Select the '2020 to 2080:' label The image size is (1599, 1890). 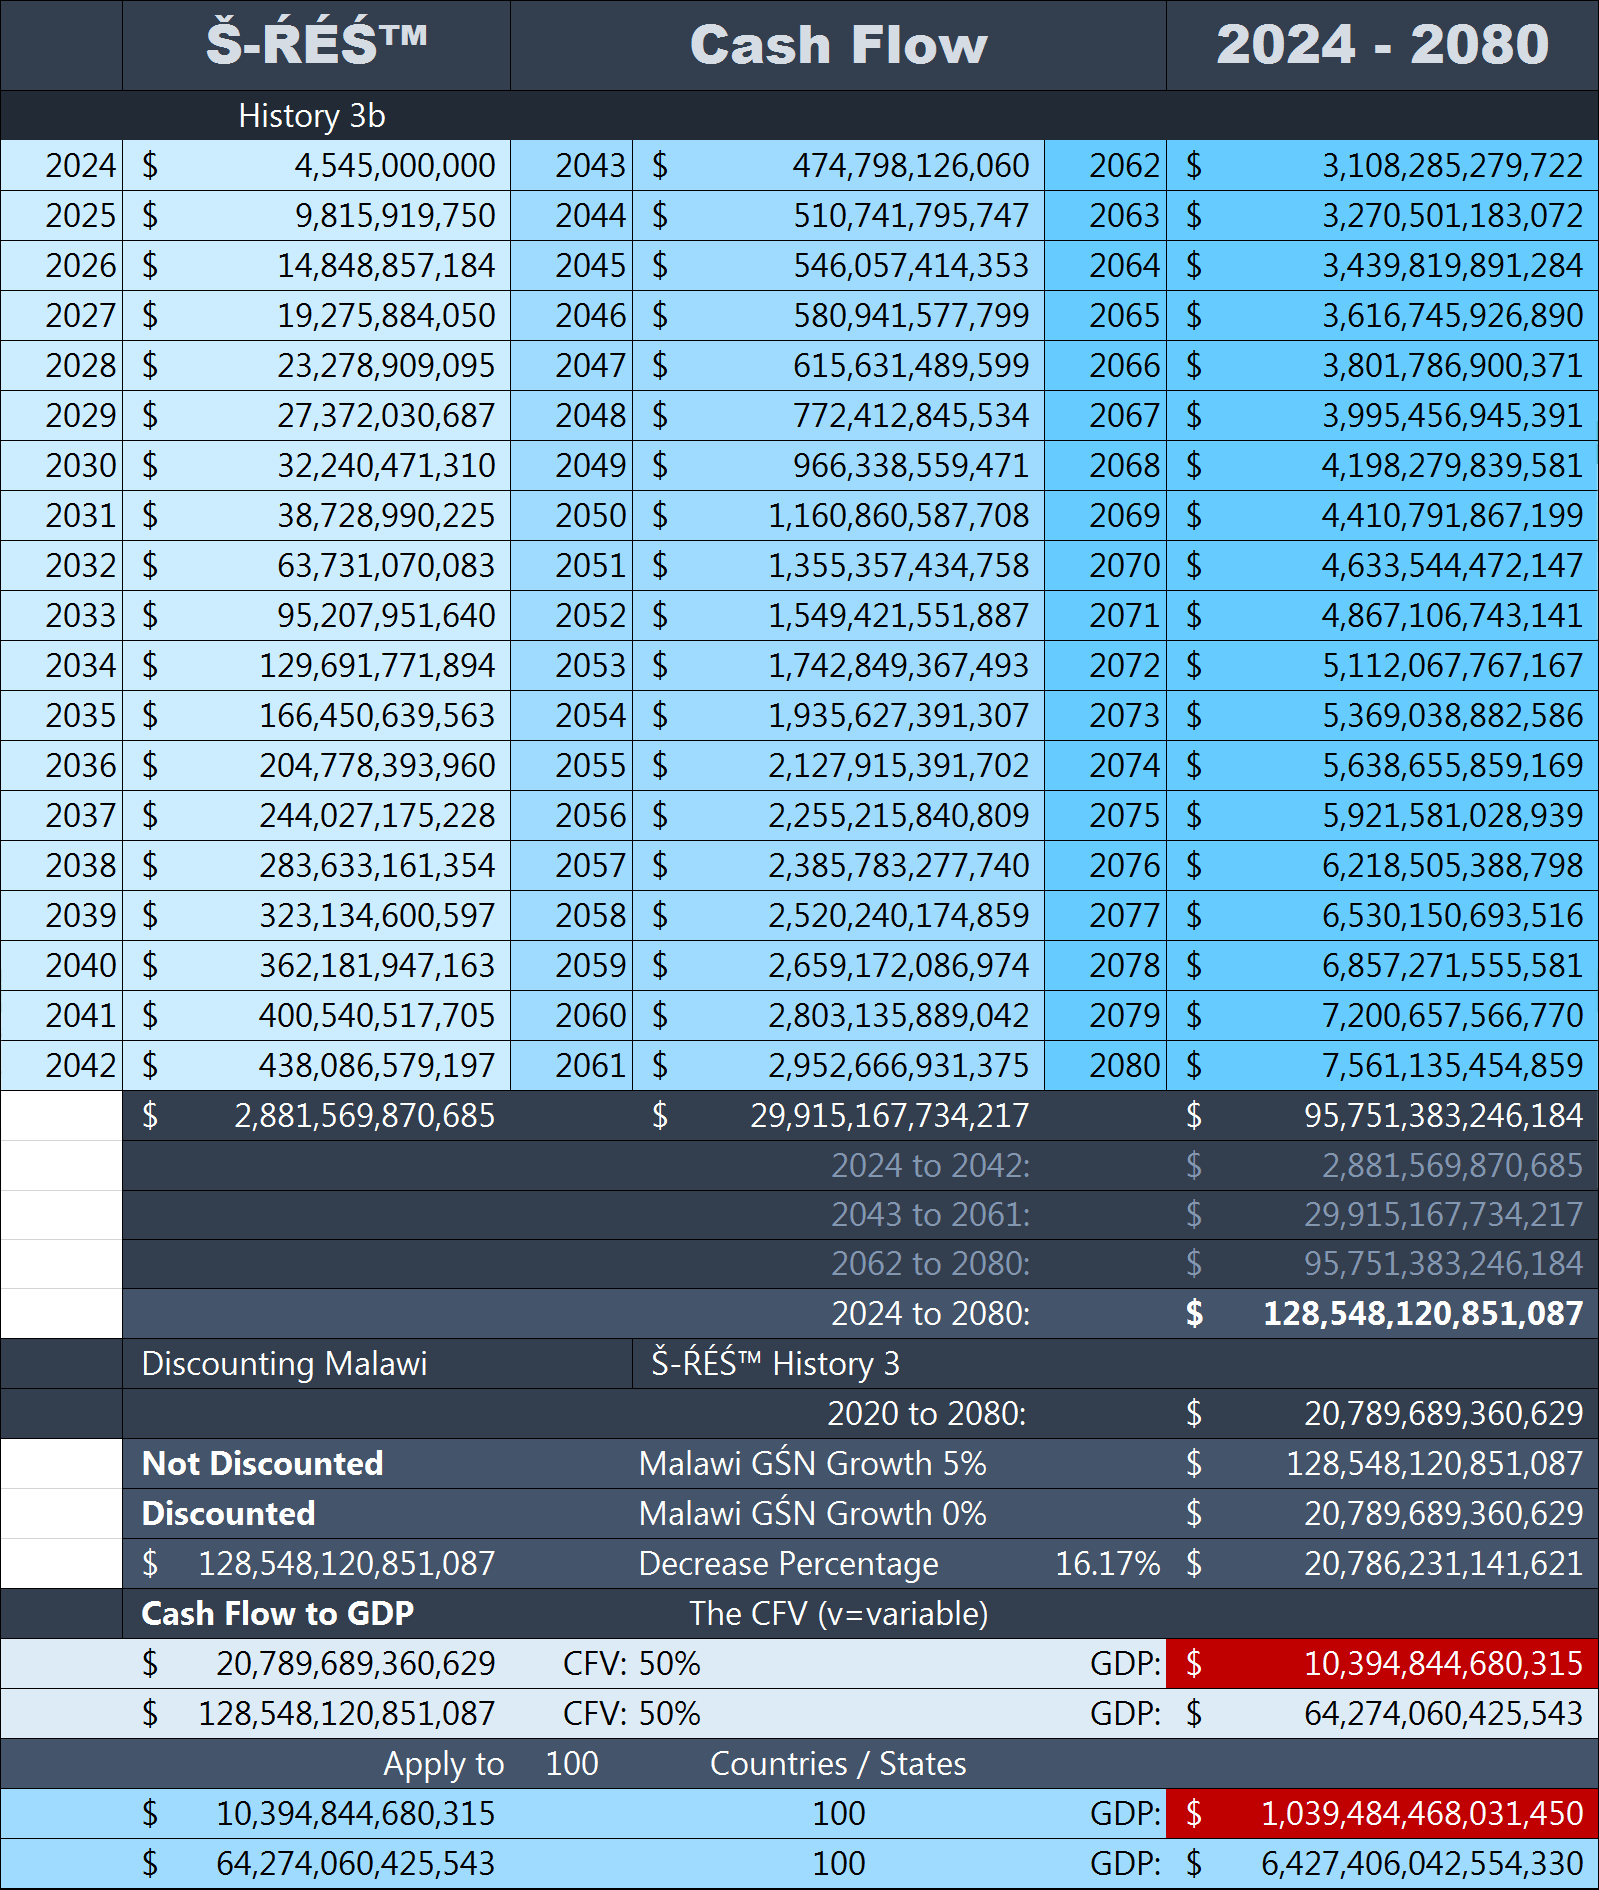point(927,1413)
